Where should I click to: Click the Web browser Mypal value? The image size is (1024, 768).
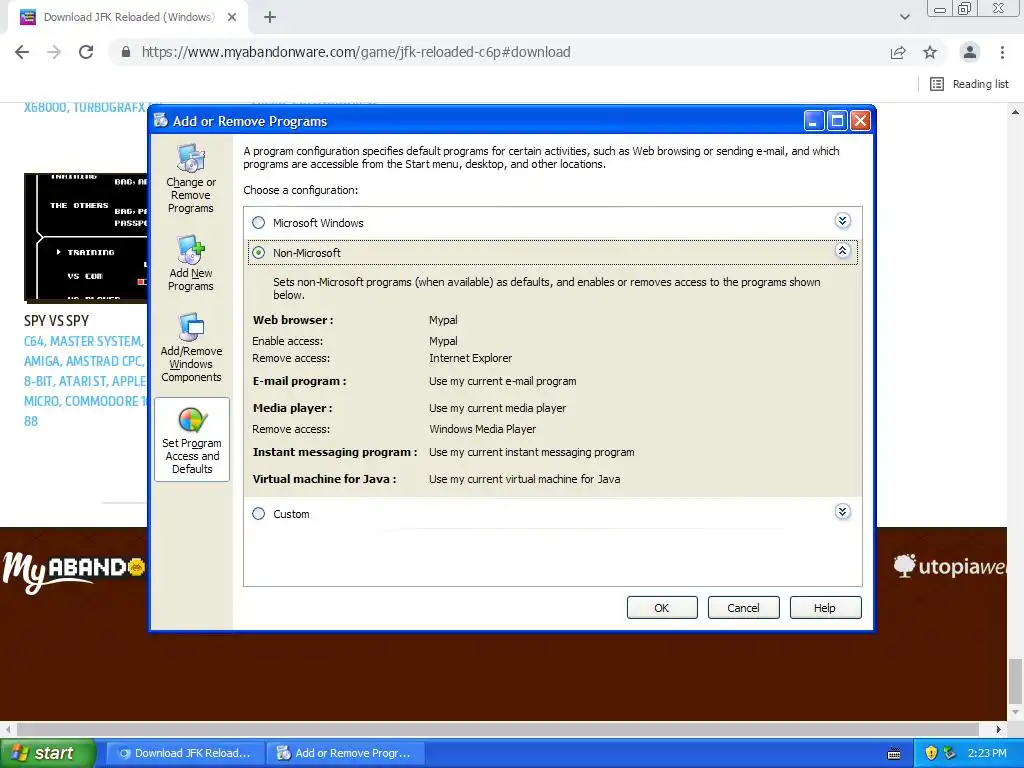443,320
